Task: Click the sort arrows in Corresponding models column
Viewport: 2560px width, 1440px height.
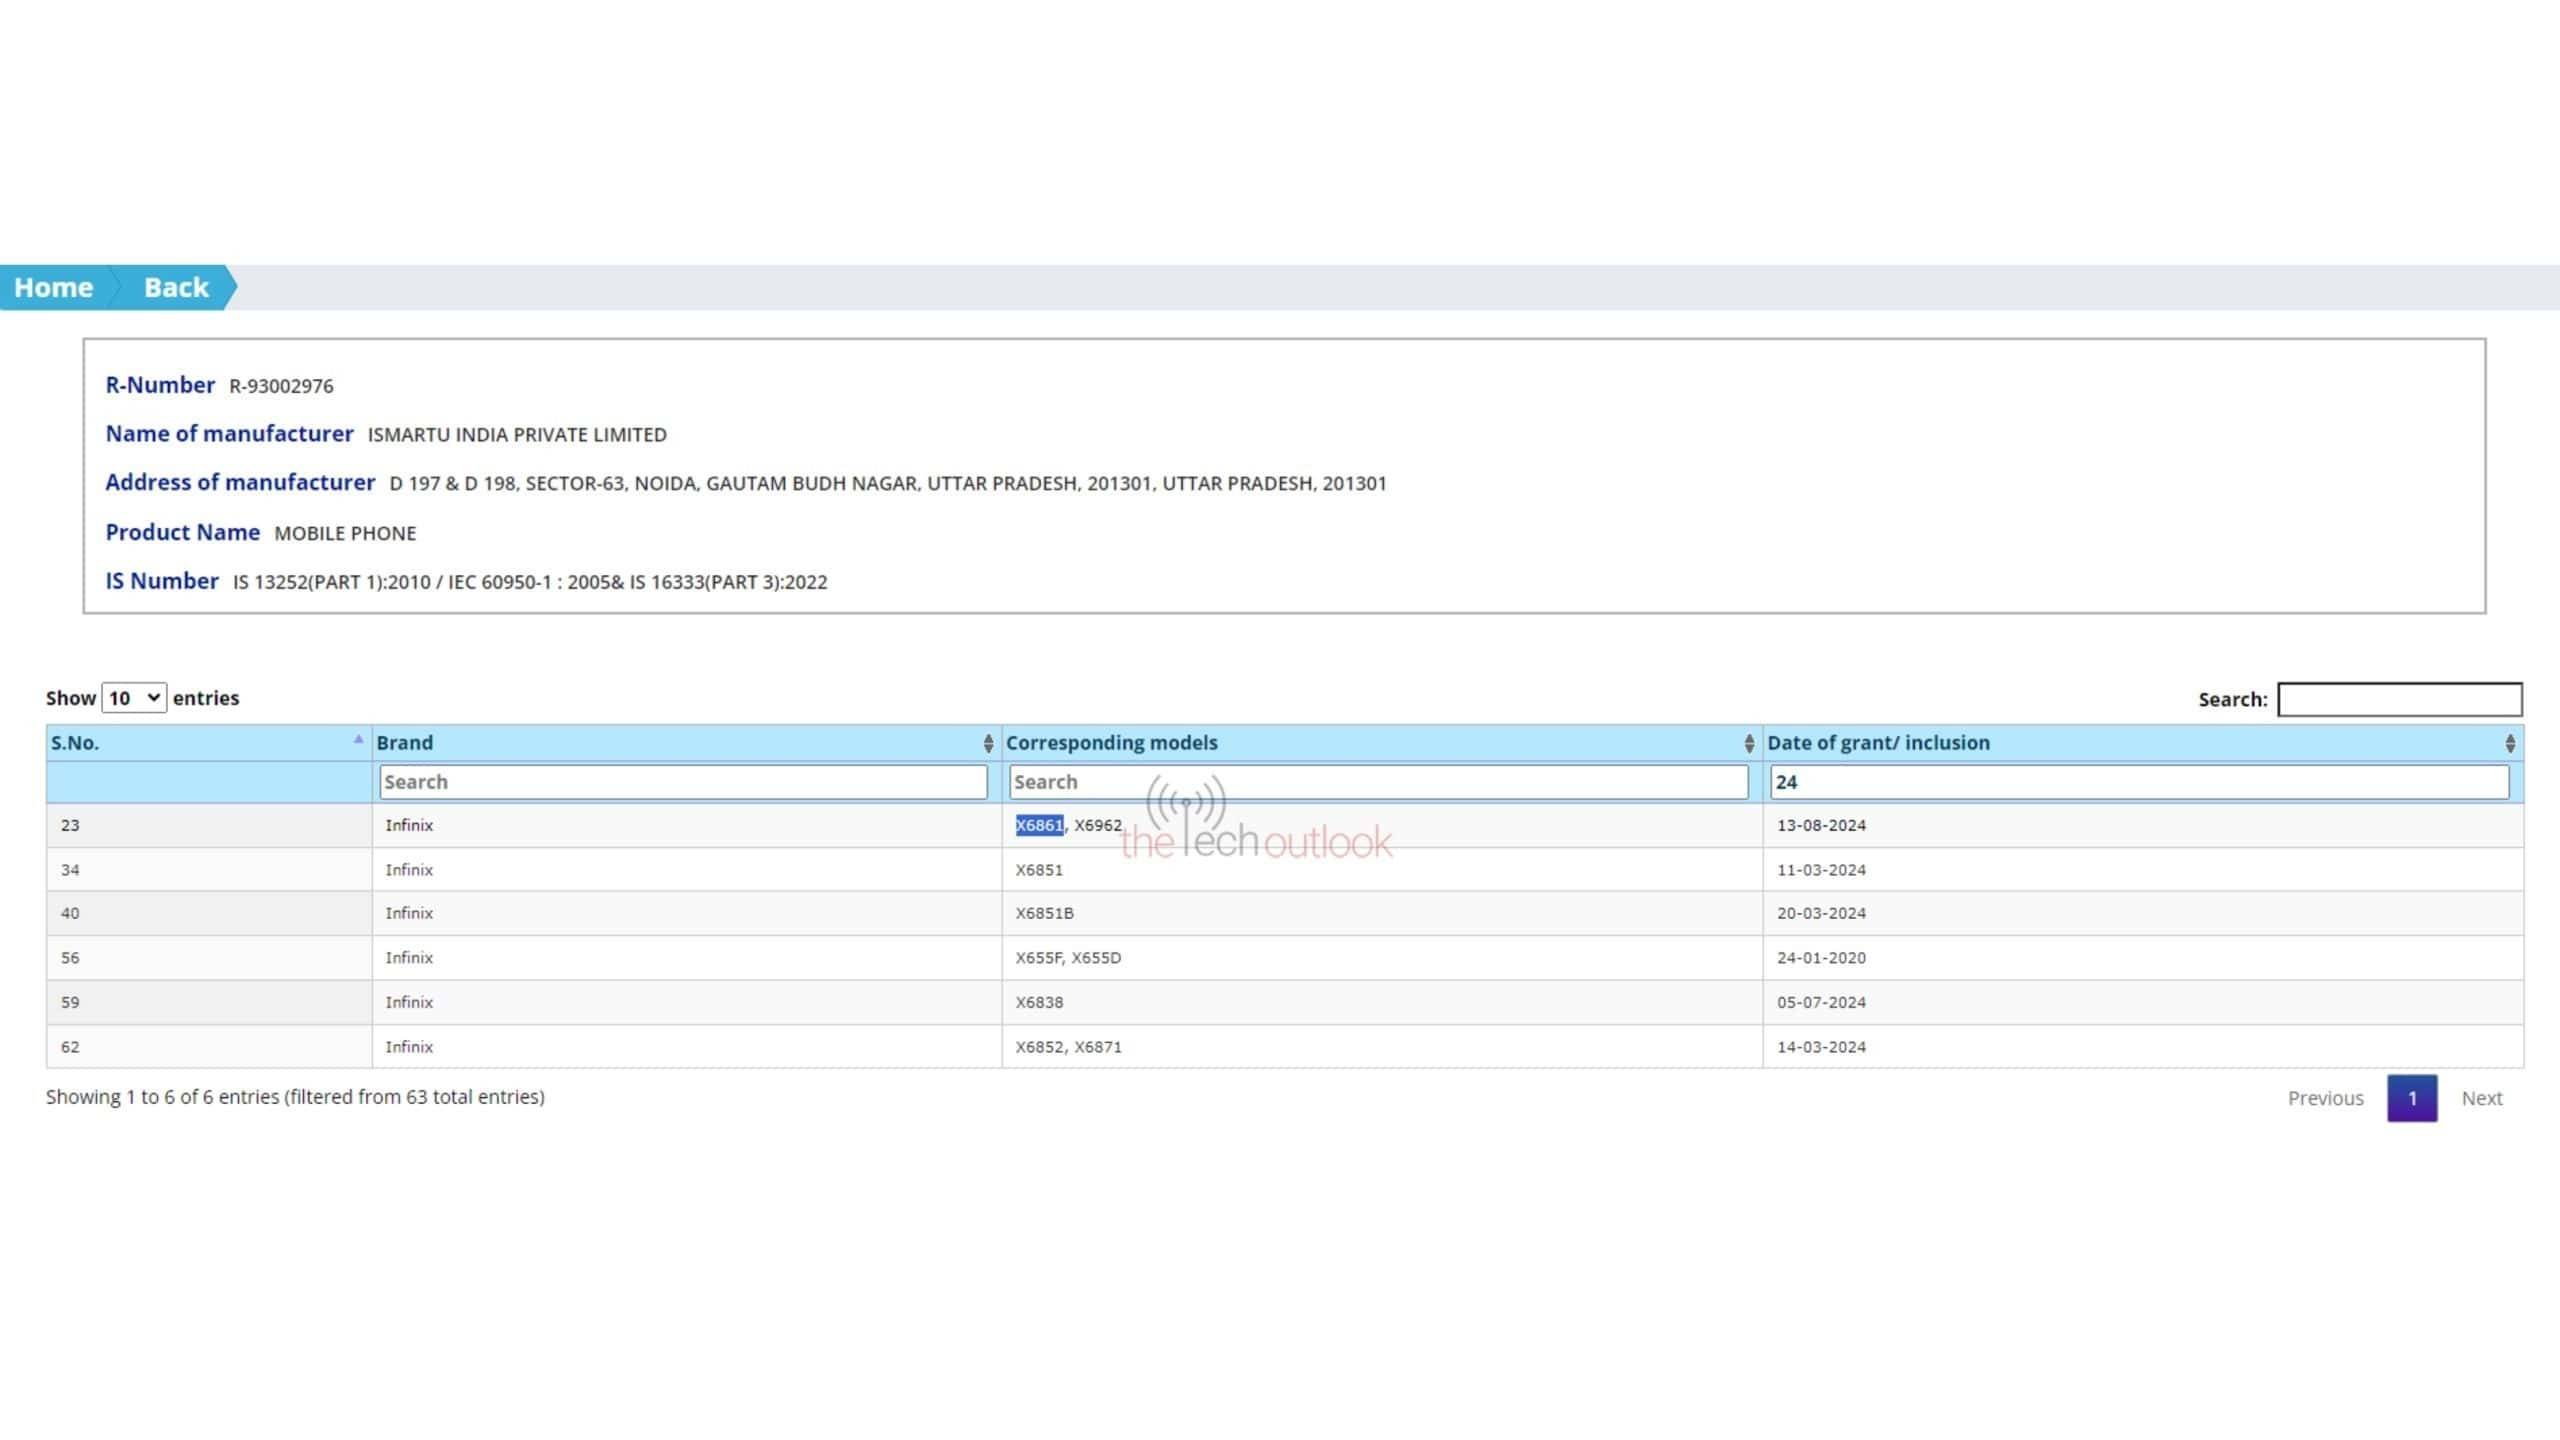Action: pos(1748,743)
